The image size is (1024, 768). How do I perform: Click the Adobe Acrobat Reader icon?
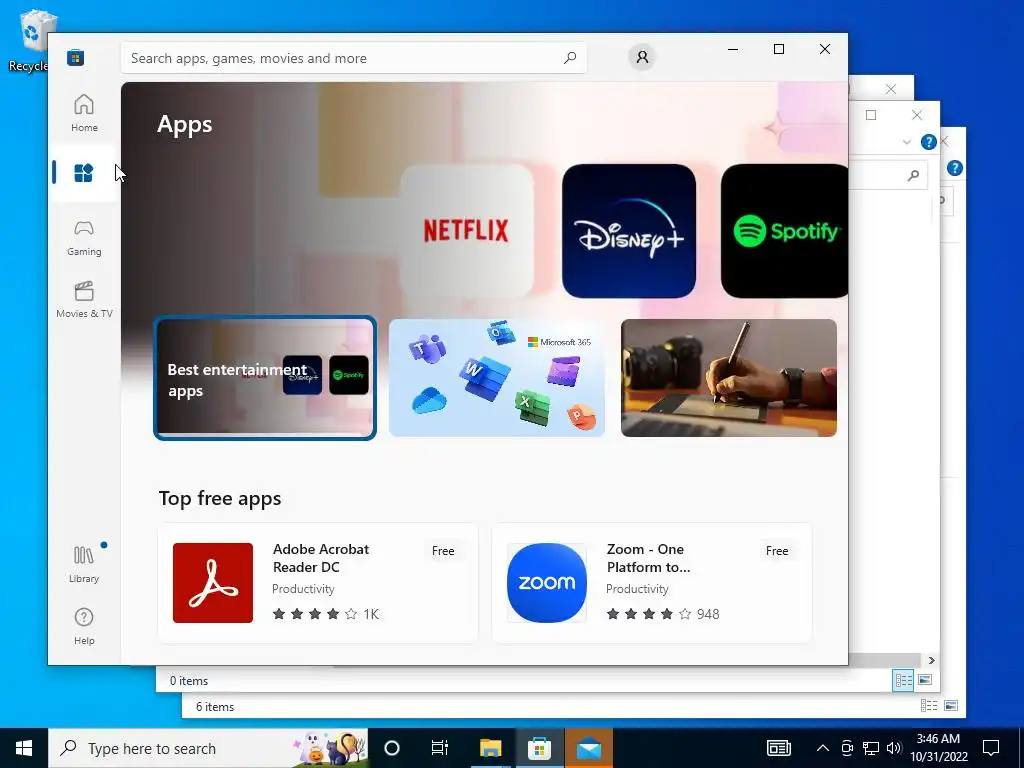[213, 583]
